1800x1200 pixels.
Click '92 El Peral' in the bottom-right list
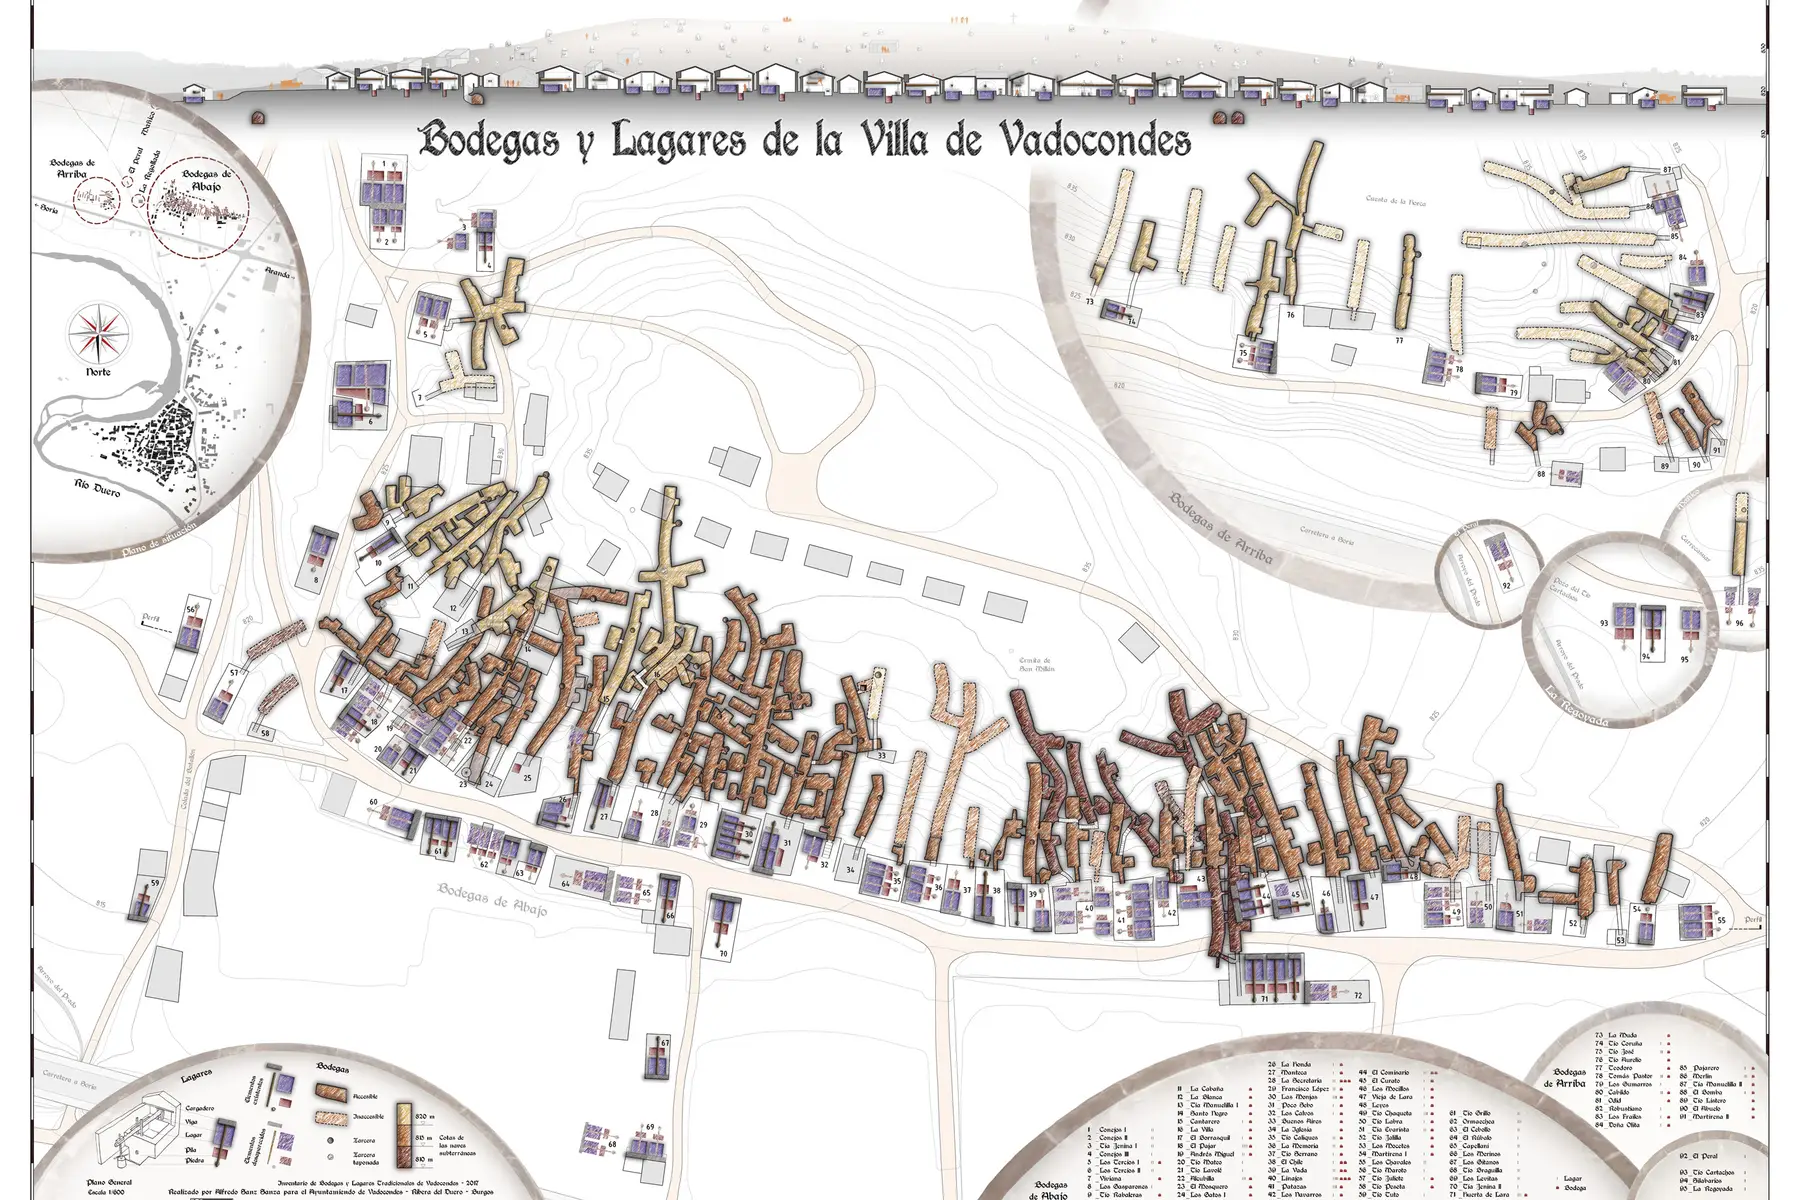pyautogui.click(x=1700, y=1156)
